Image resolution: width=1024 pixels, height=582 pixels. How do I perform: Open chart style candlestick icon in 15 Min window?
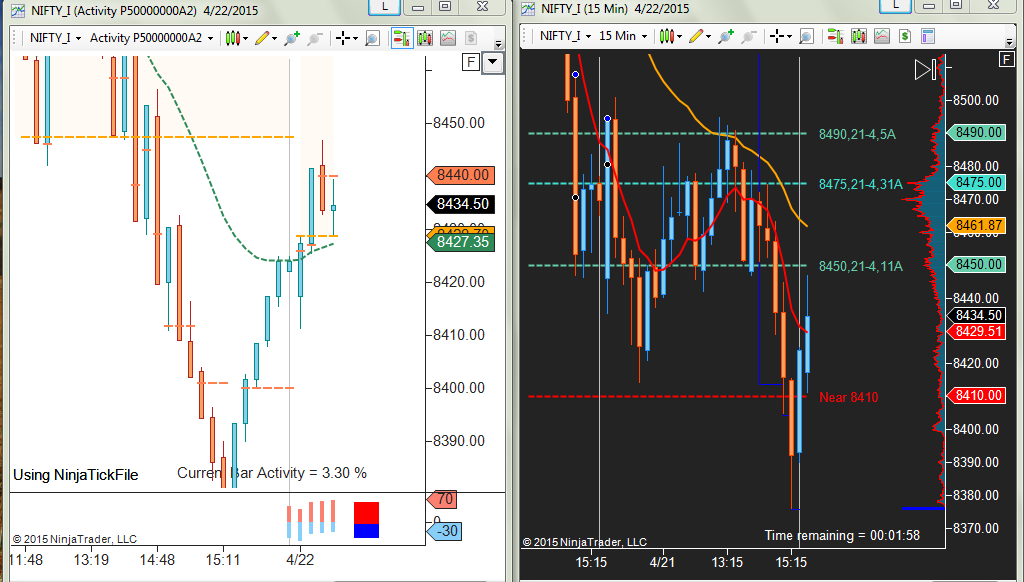point(665,36)
